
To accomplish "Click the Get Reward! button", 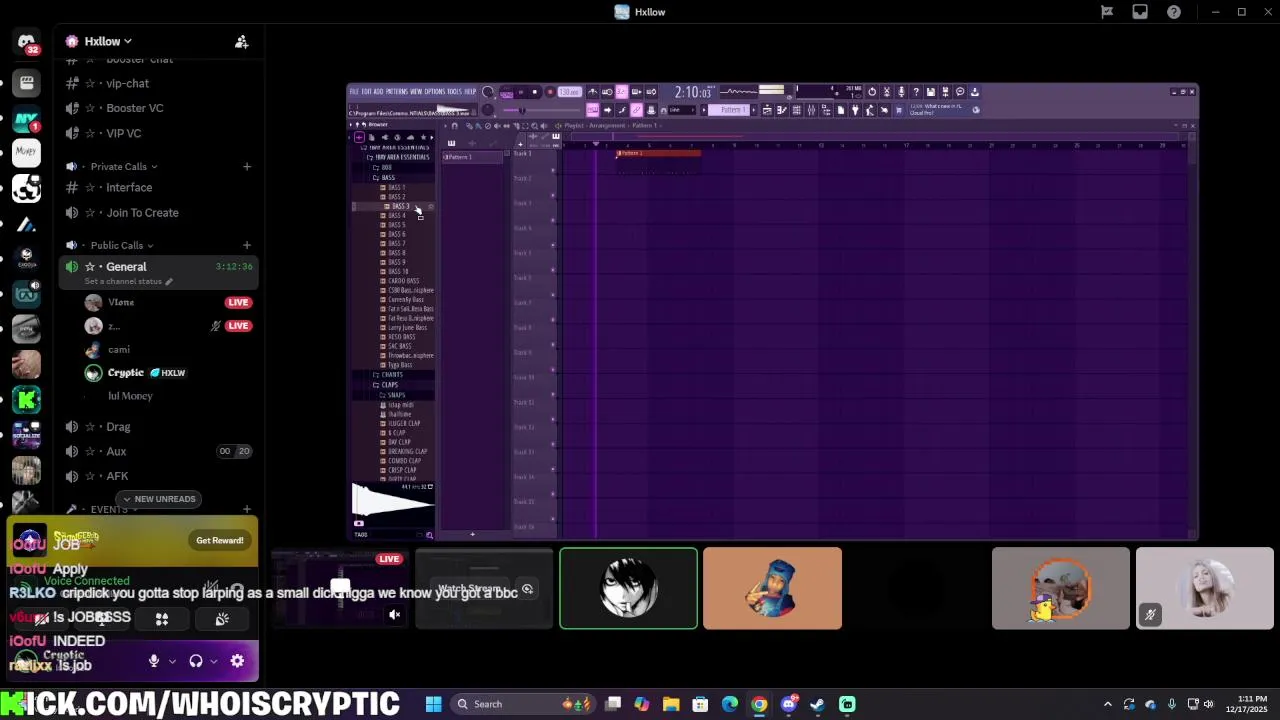I will point(220,541).
